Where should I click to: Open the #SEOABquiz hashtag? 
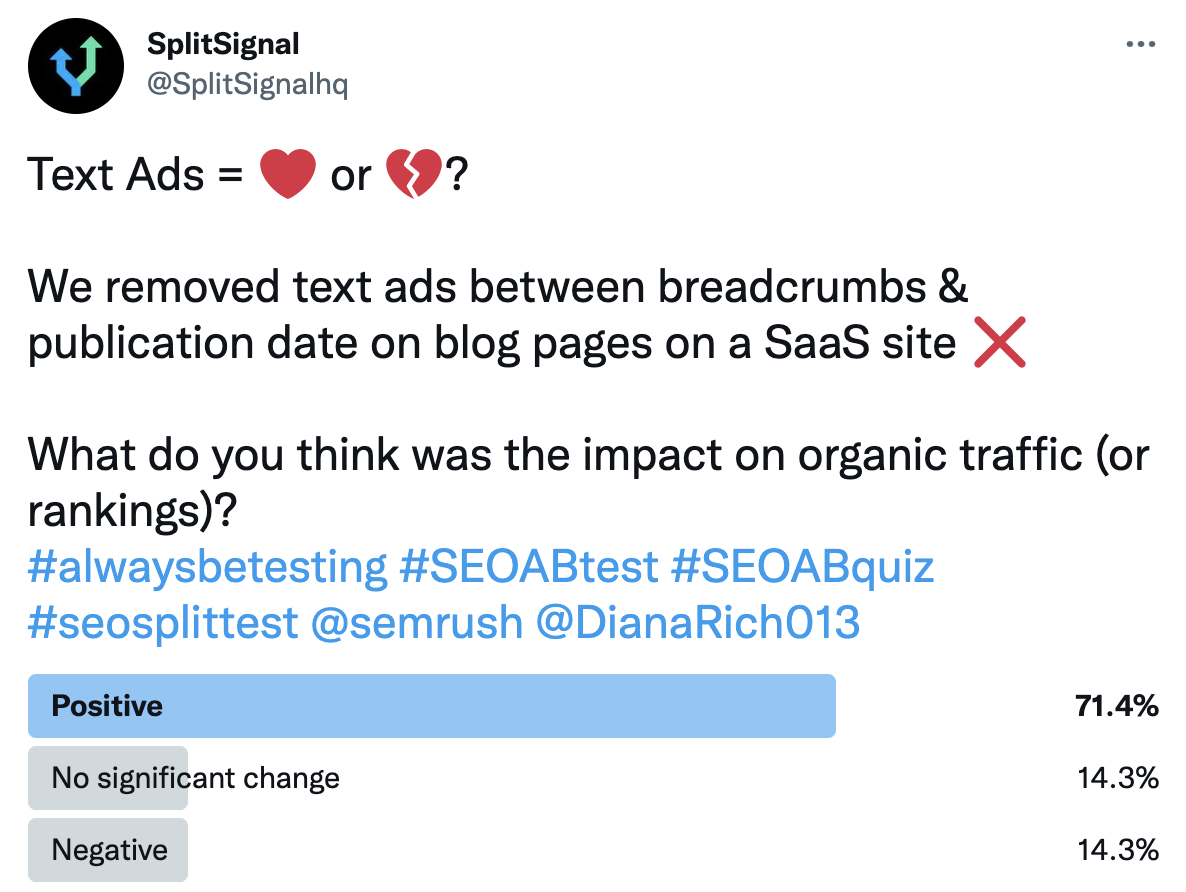point(803,567)
